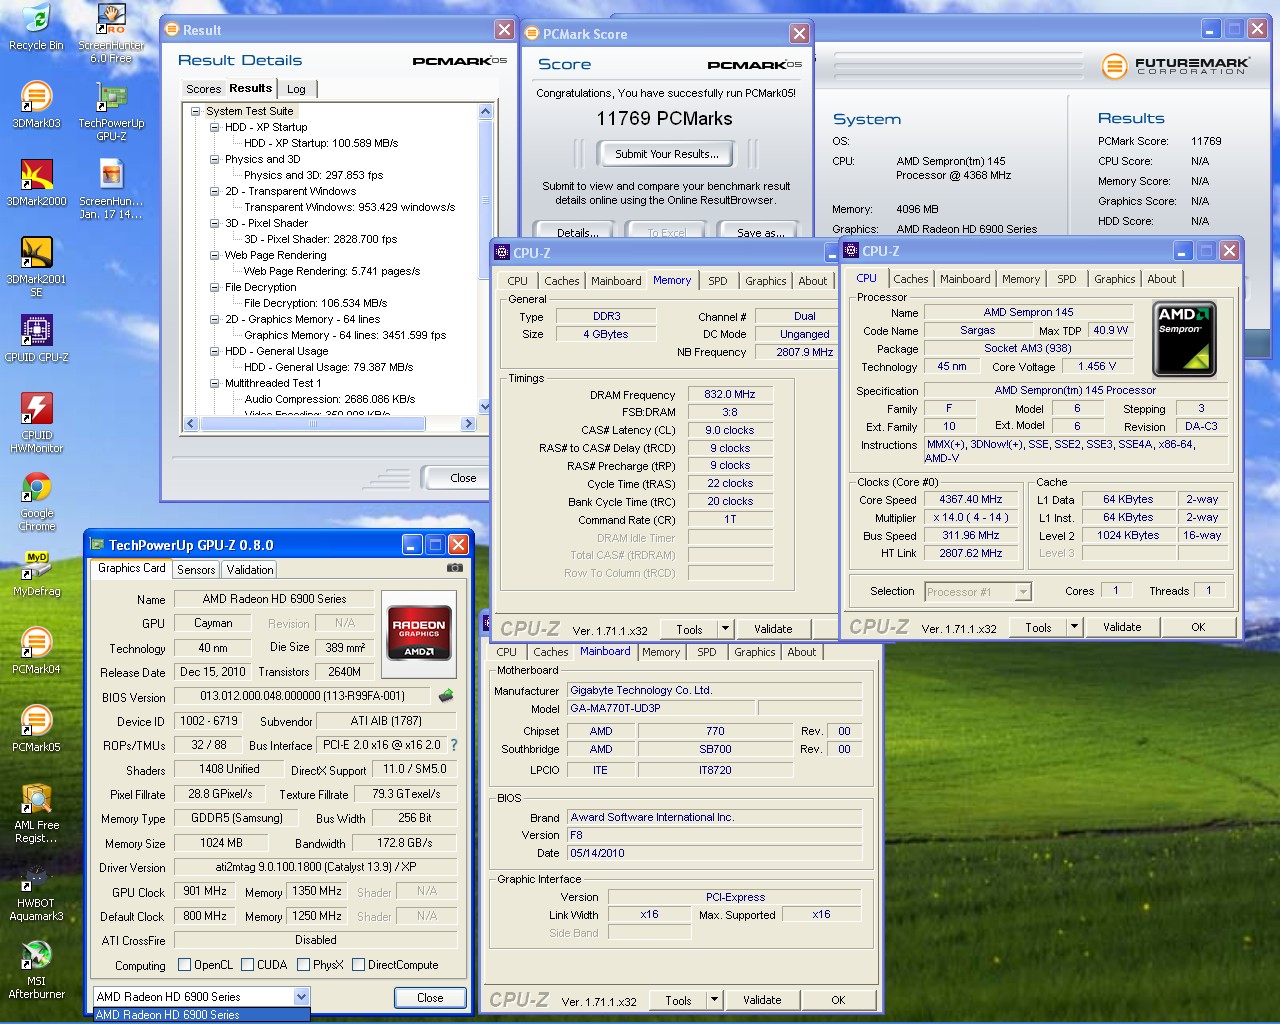This screenshot has width=1280, height=1024.
Task: Open the Sensors tab in GPU-Z
Action: pos(196,569)
